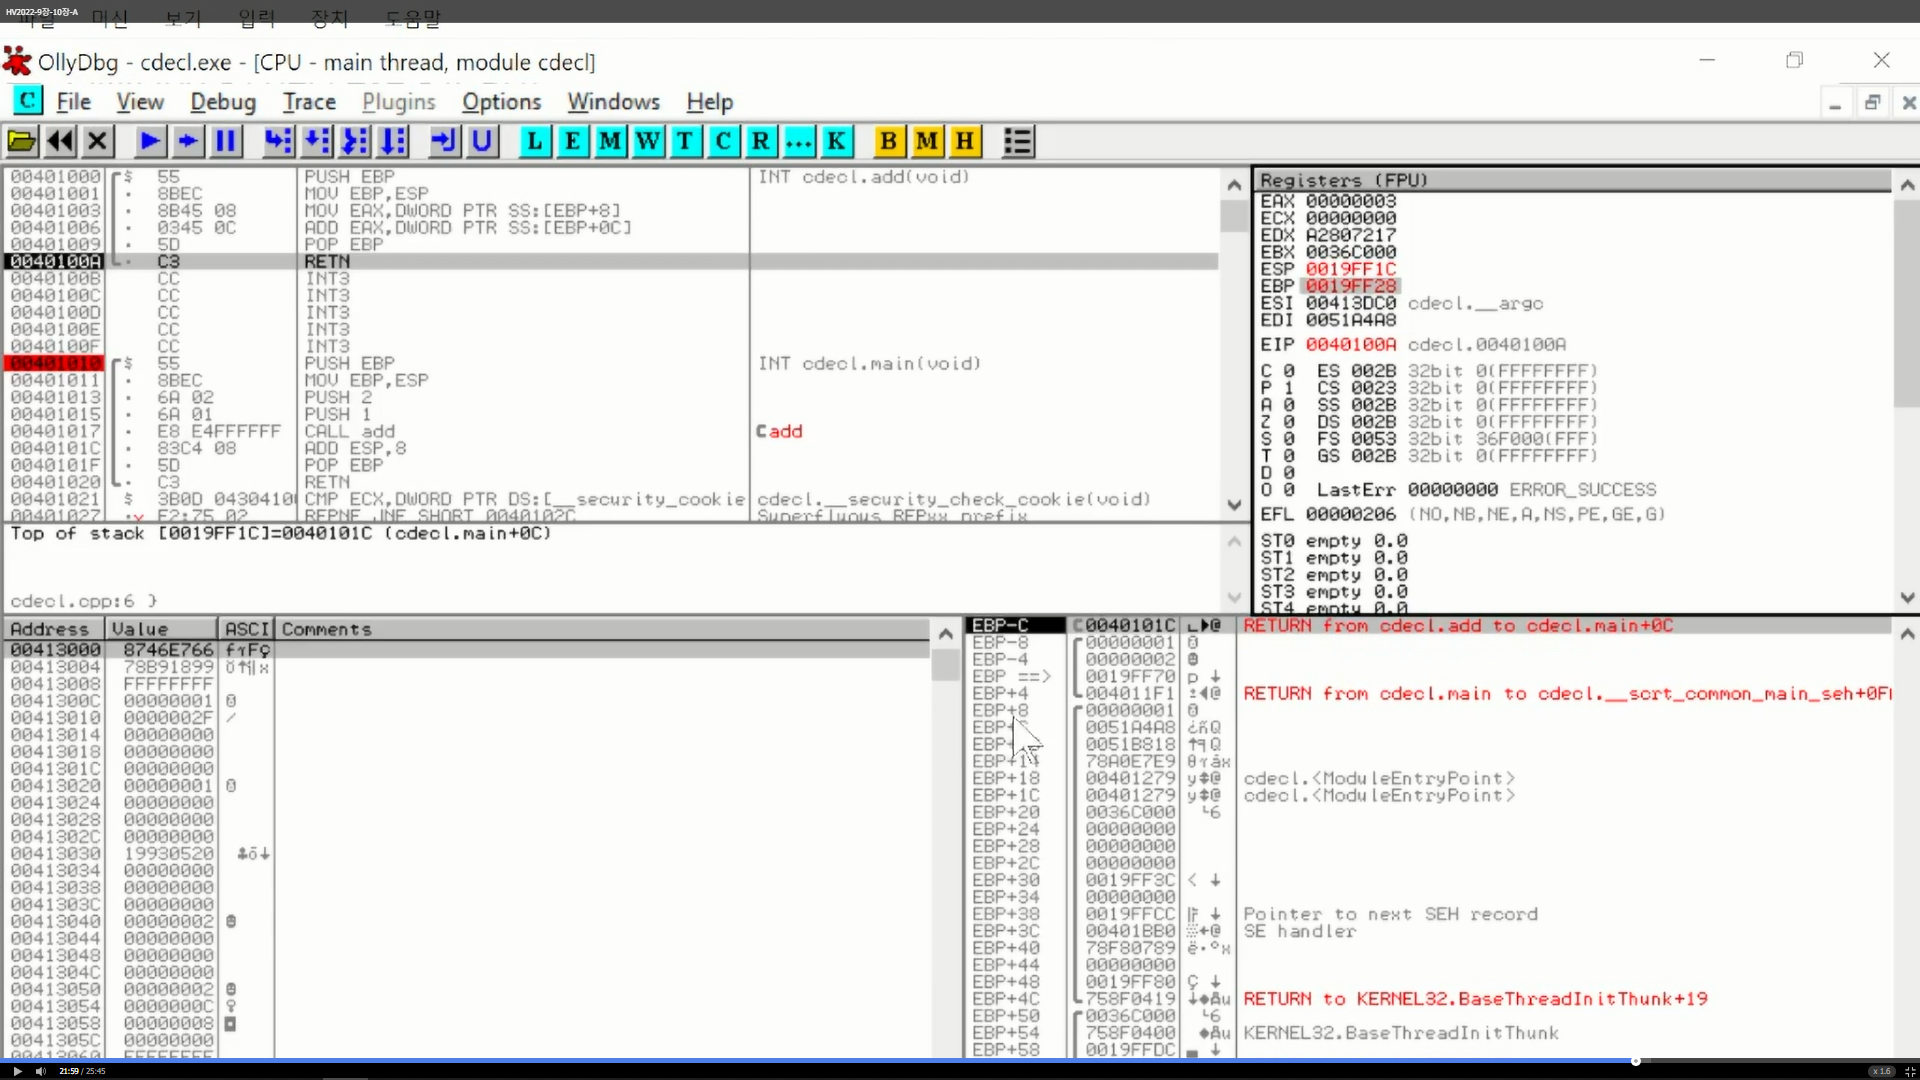Click the video volume speaker icon
Viewport: 1920px width, 1080px height.
[x=41, y=1071]
